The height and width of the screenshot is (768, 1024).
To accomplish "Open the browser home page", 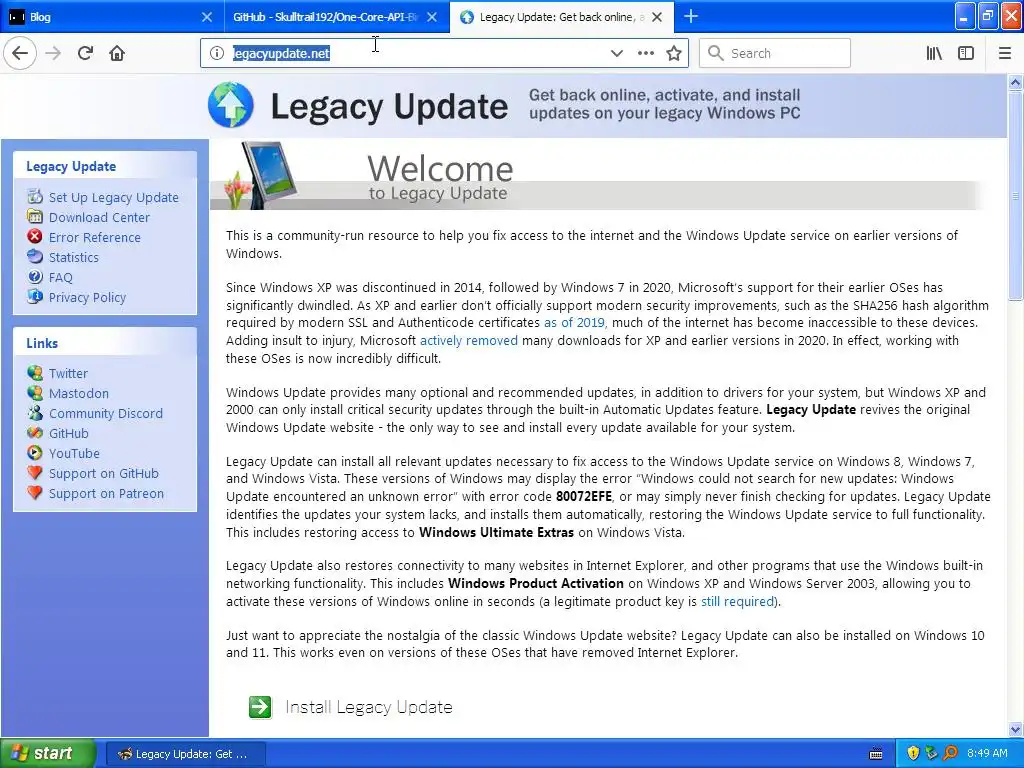I will (117, 53).
